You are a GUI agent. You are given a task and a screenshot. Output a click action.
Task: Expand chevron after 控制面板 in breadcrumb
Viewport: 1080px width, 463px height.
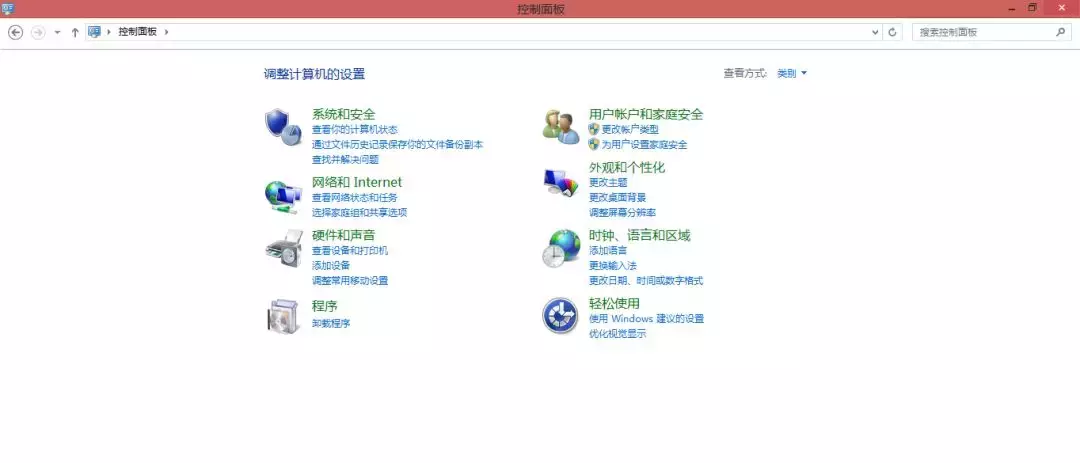[167, 32]
